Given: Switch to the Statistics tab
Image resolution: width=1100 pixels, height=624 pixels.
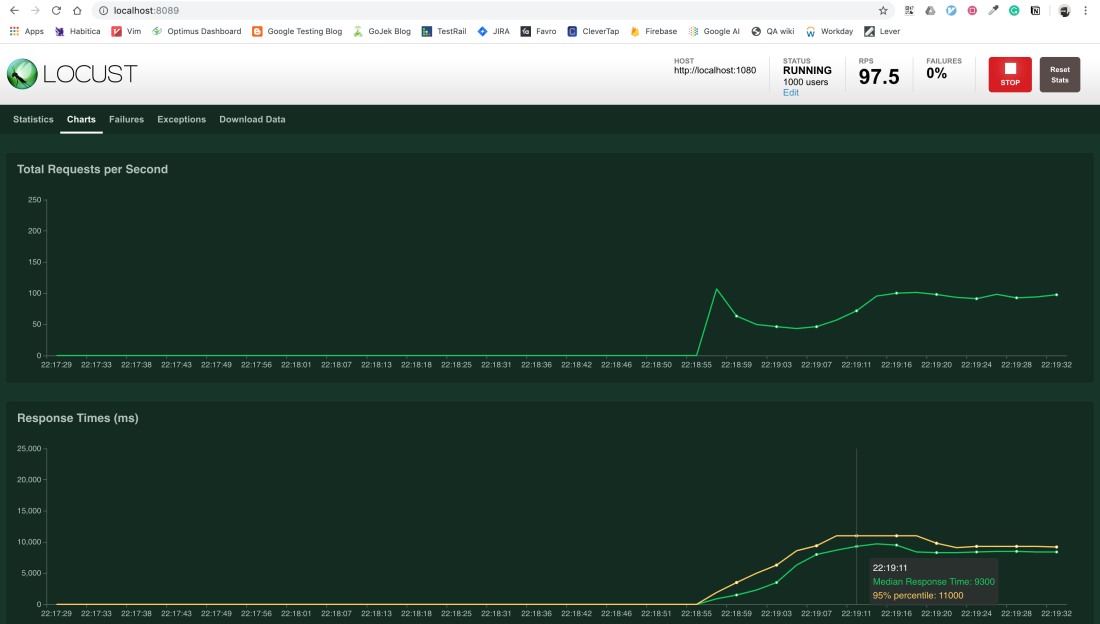Looking at the screenshot, I should [33, 119].
